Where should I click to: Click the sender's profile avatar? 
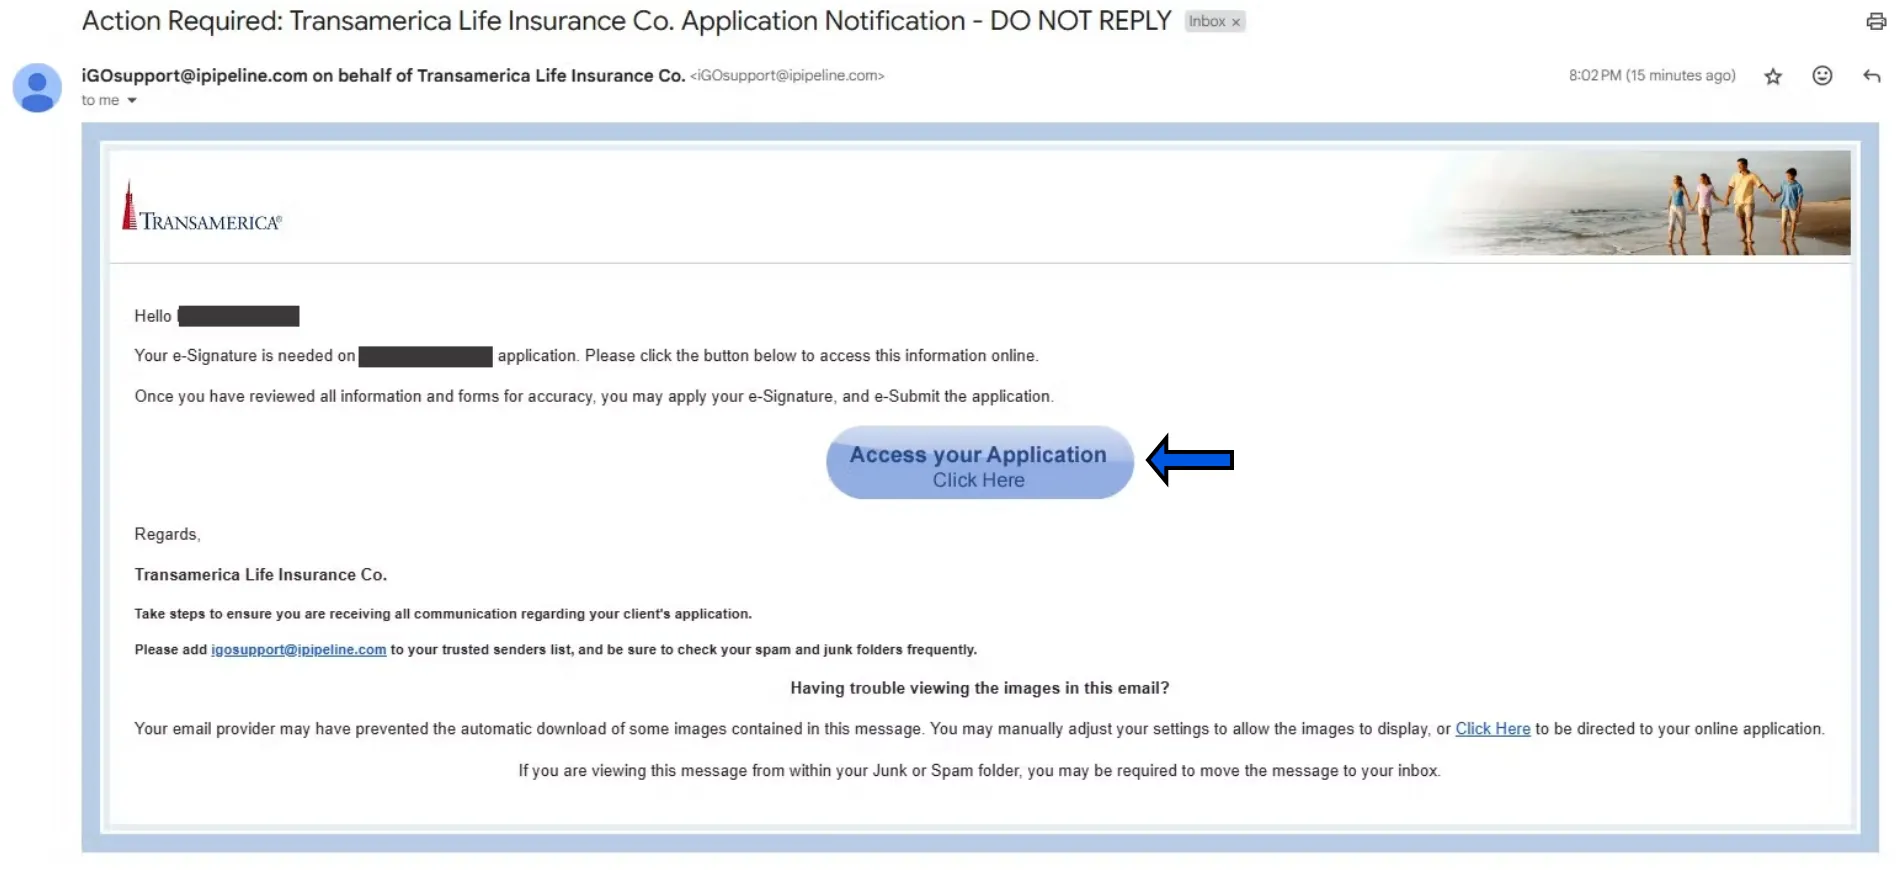tap(37, 88)
